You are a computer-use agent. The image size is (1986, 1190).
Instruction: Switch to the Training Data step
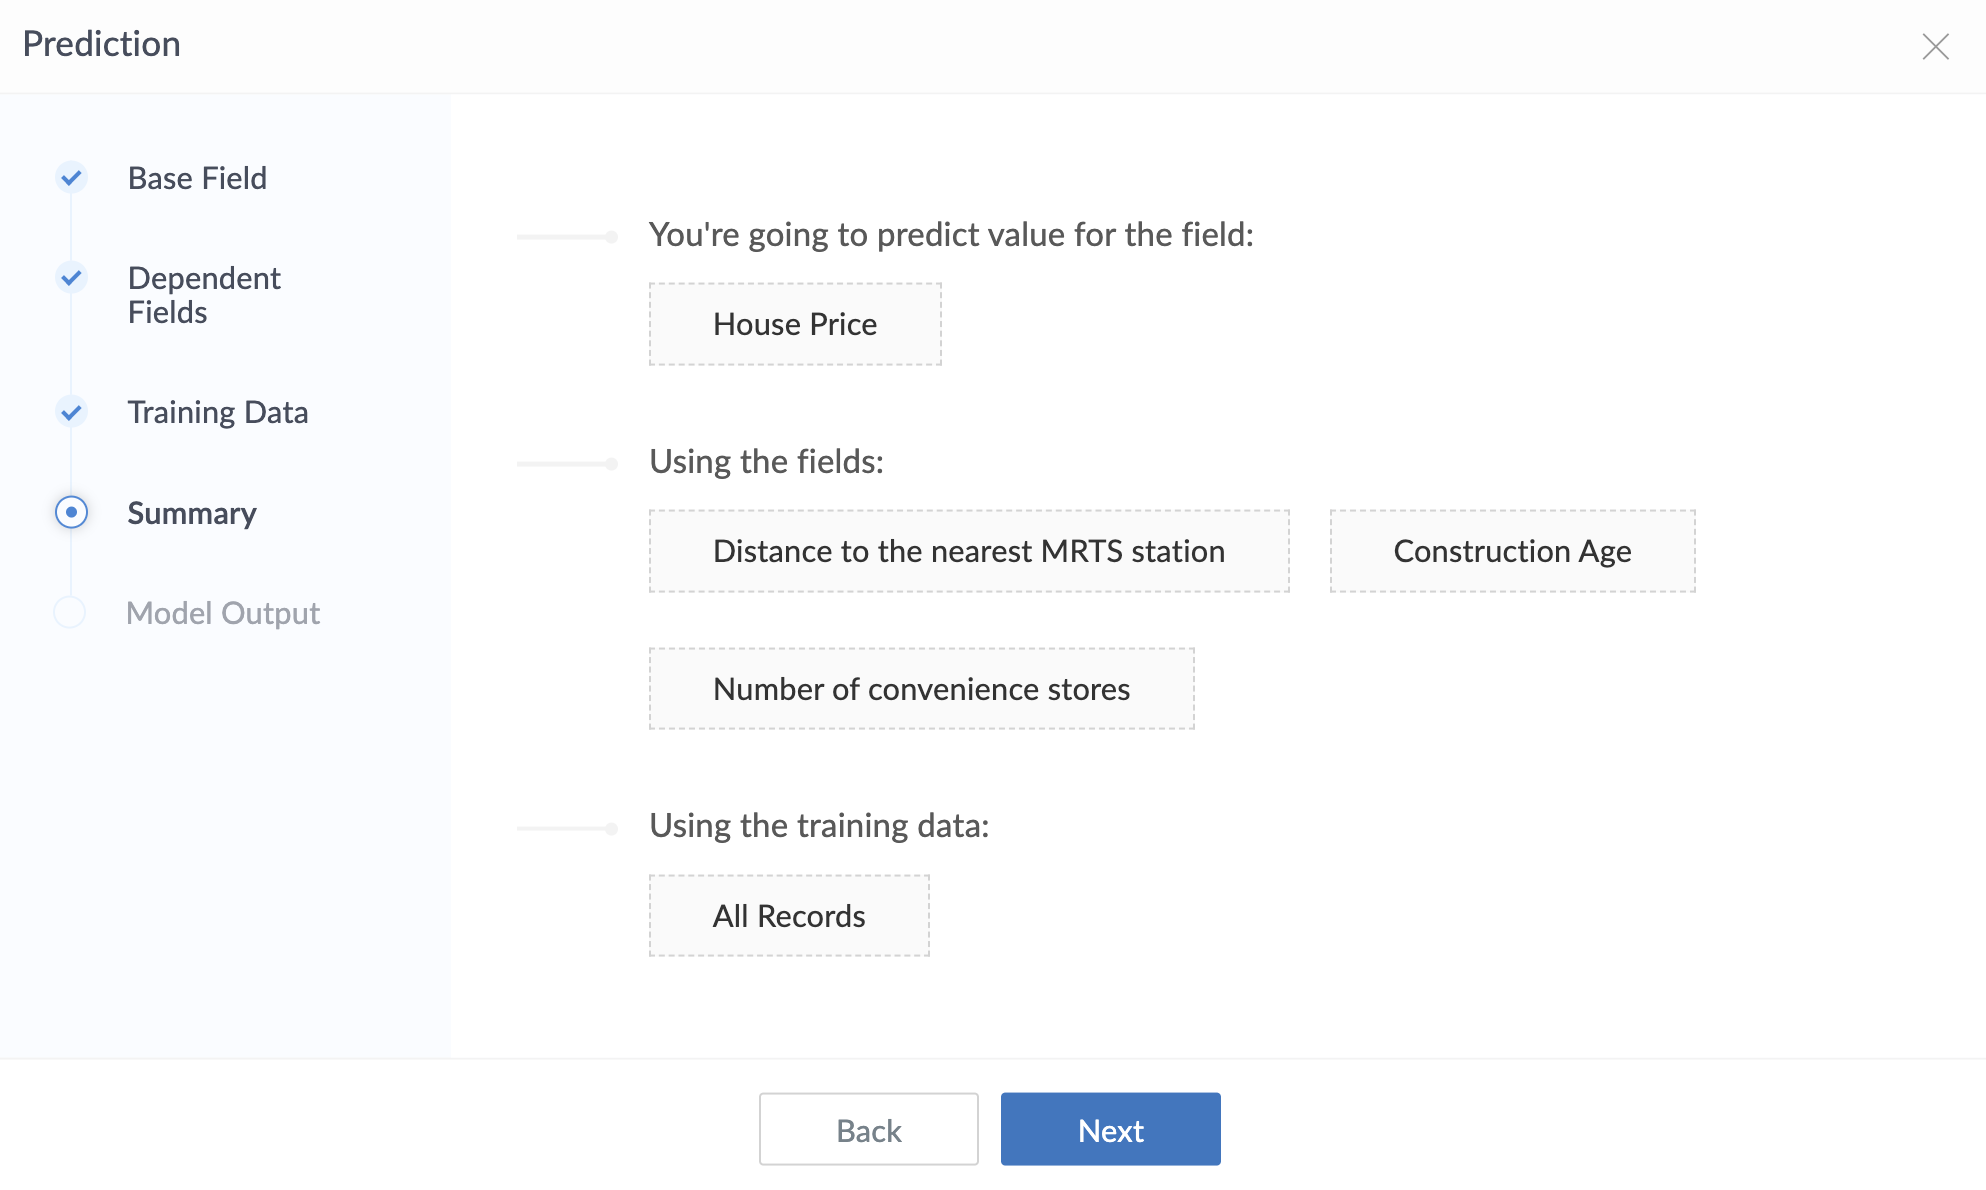218,412
